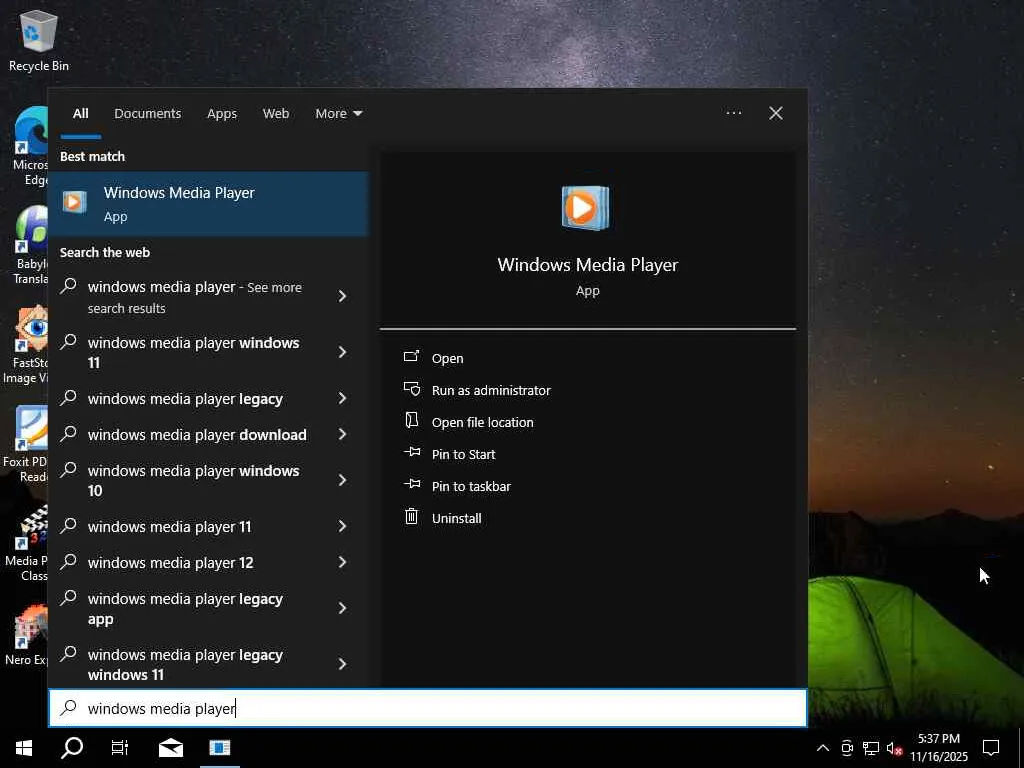This screenshot has width=1024, height=768.
Task: Choose Pin to taskbar
Action: [471, 487]
